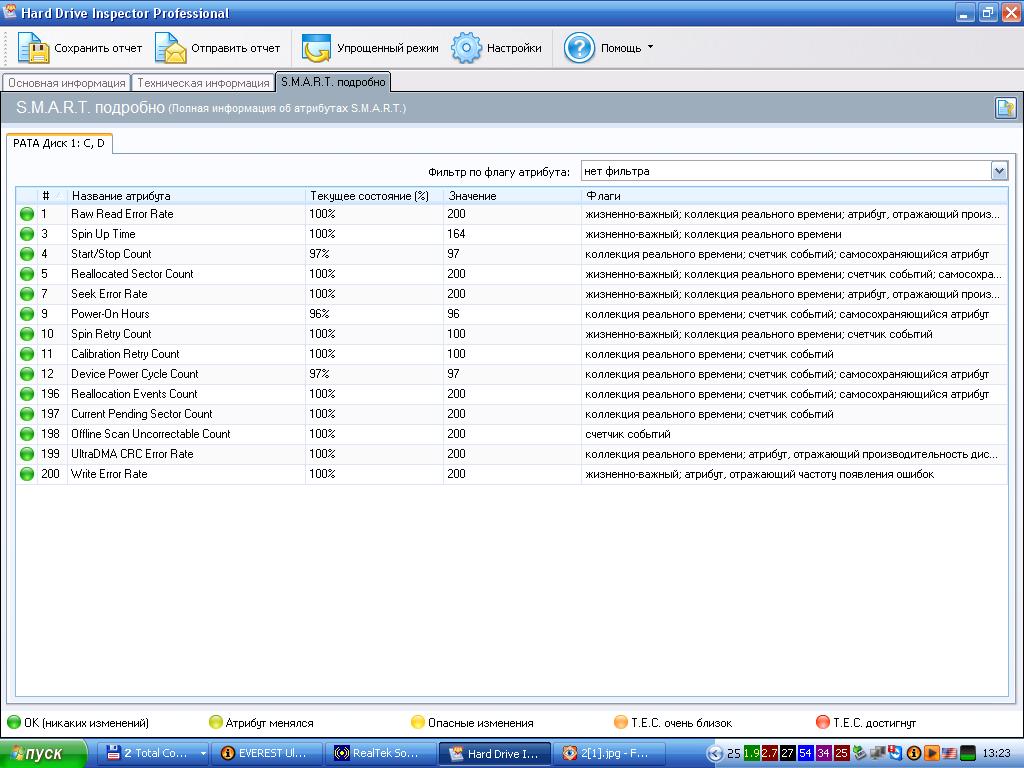The image size is (1024, 768).
Task: Click the Save report floppy icon
Action: click(x=33, y=48)
